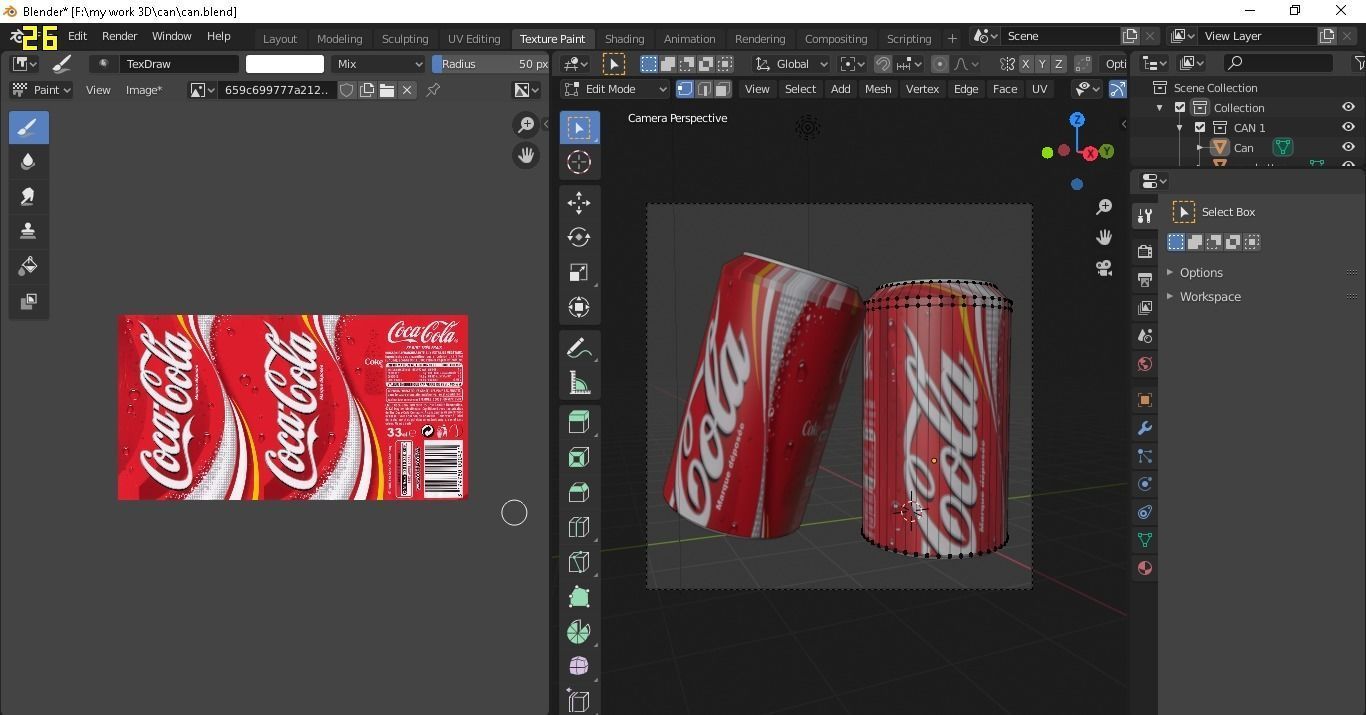This screenshot has width=1366, height=715.
Task: Hide Collection with eye icon
Action: click(1348, 108)
